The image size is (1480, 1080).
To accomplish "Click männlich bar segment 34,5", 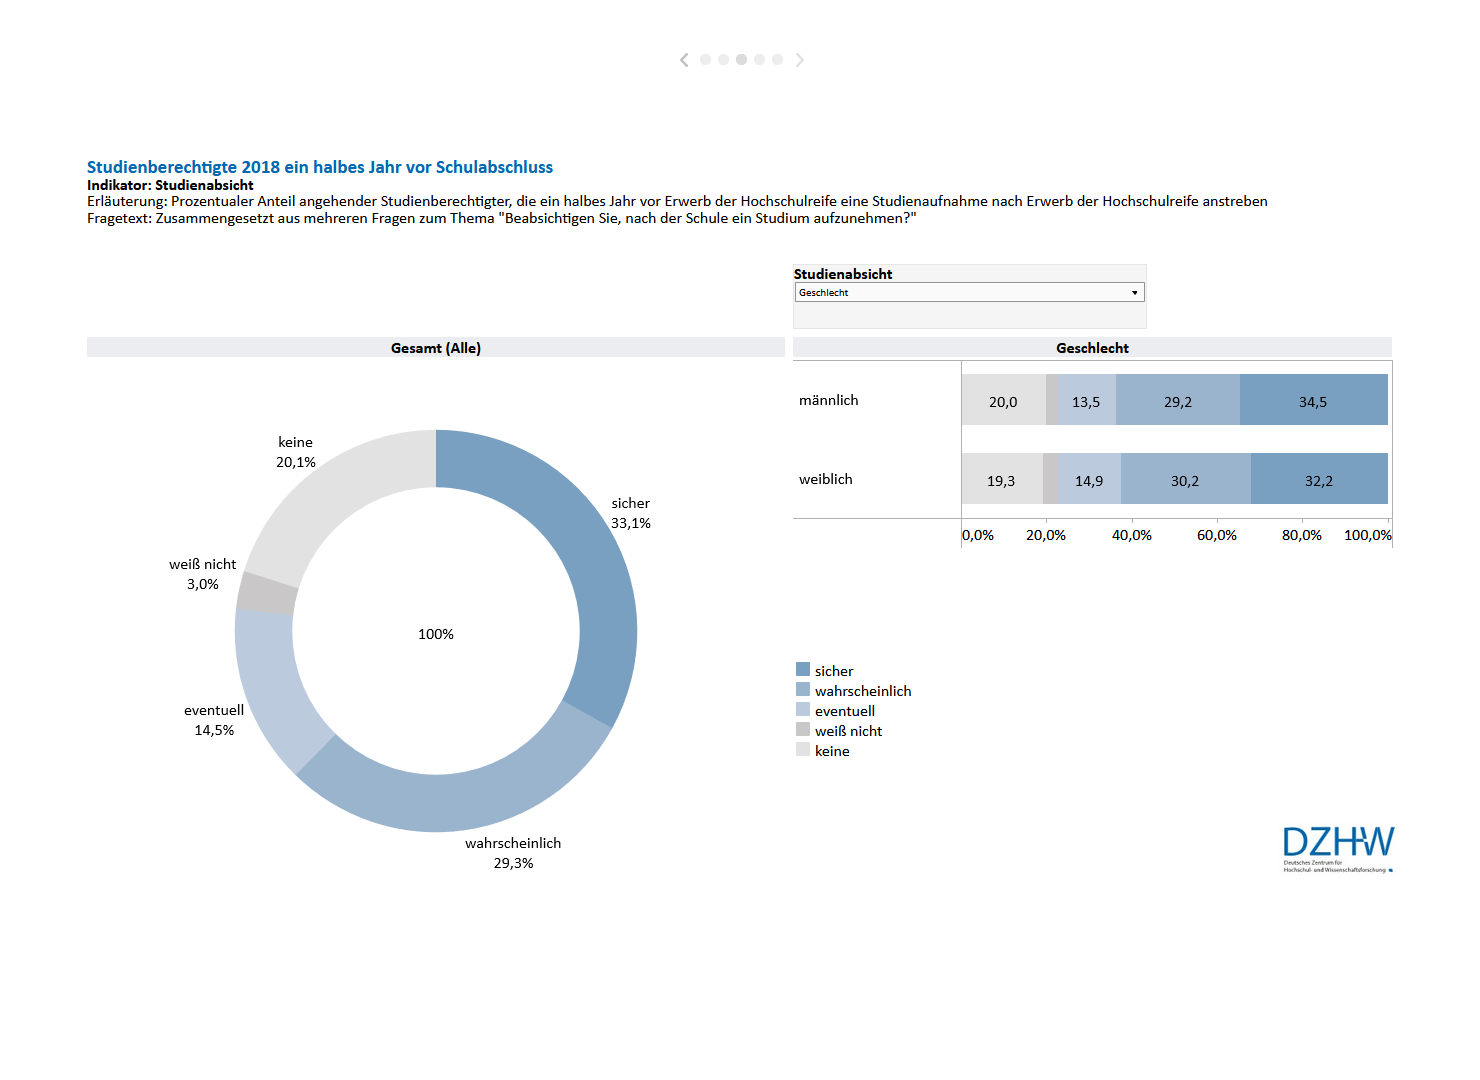I will tap(1314, 400).
